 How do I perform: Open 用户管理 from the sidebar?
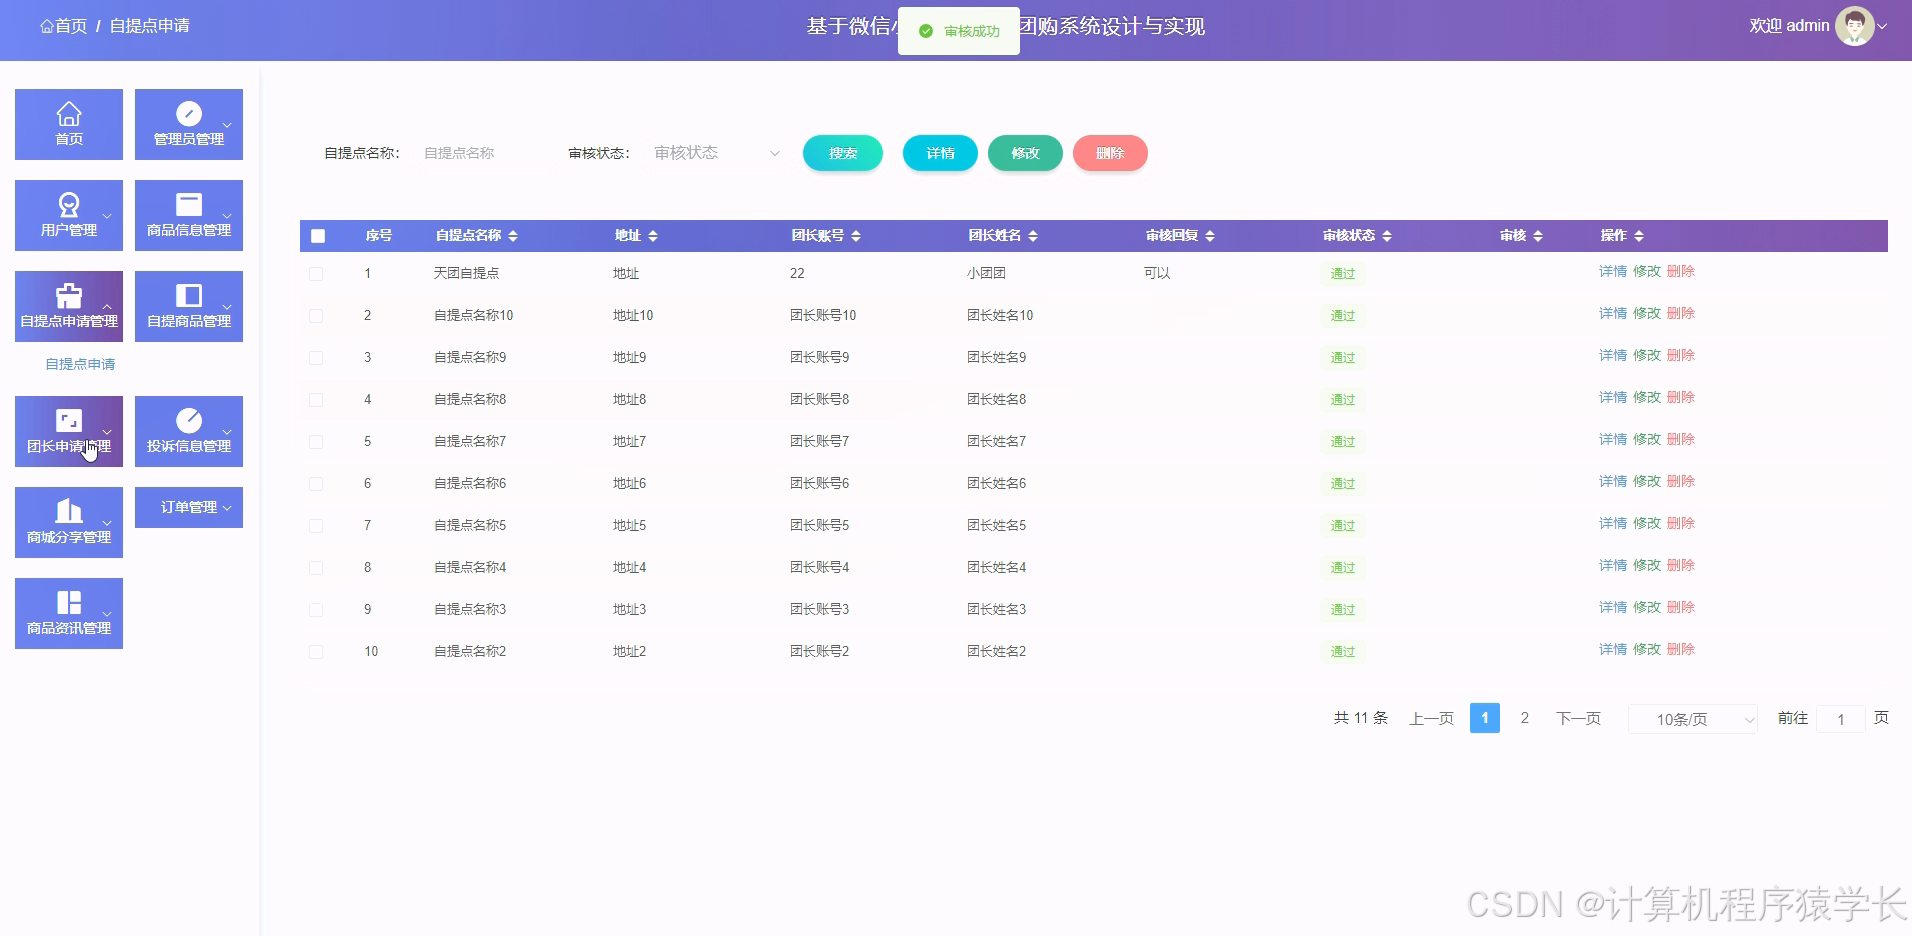click(x=68, y=214)
